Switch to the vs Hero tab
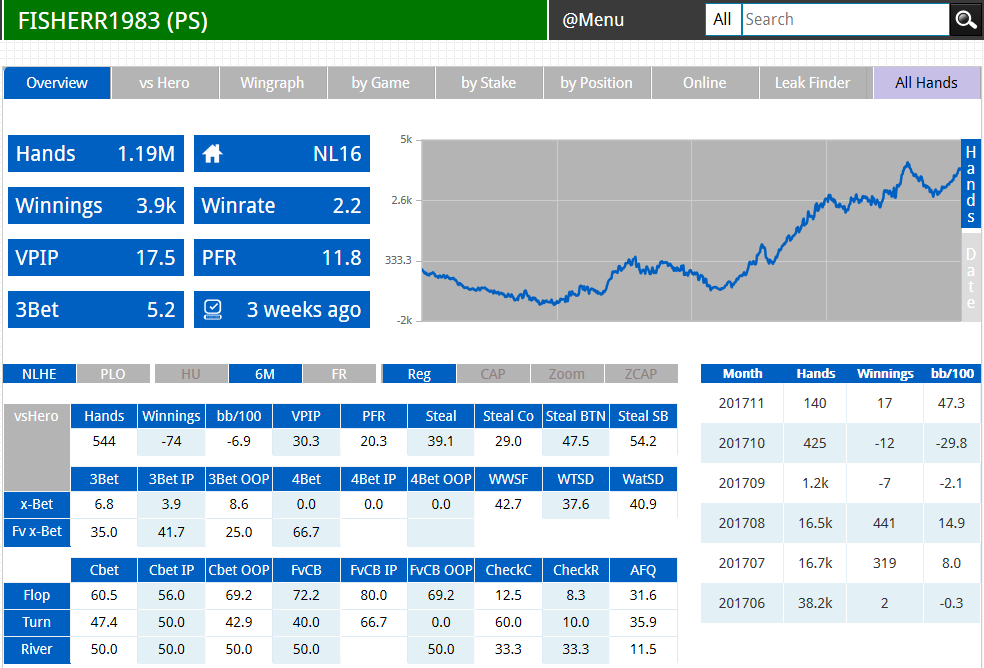Image resolution: width=984 pixels, height=668 pixels. (x=164, y=83)
